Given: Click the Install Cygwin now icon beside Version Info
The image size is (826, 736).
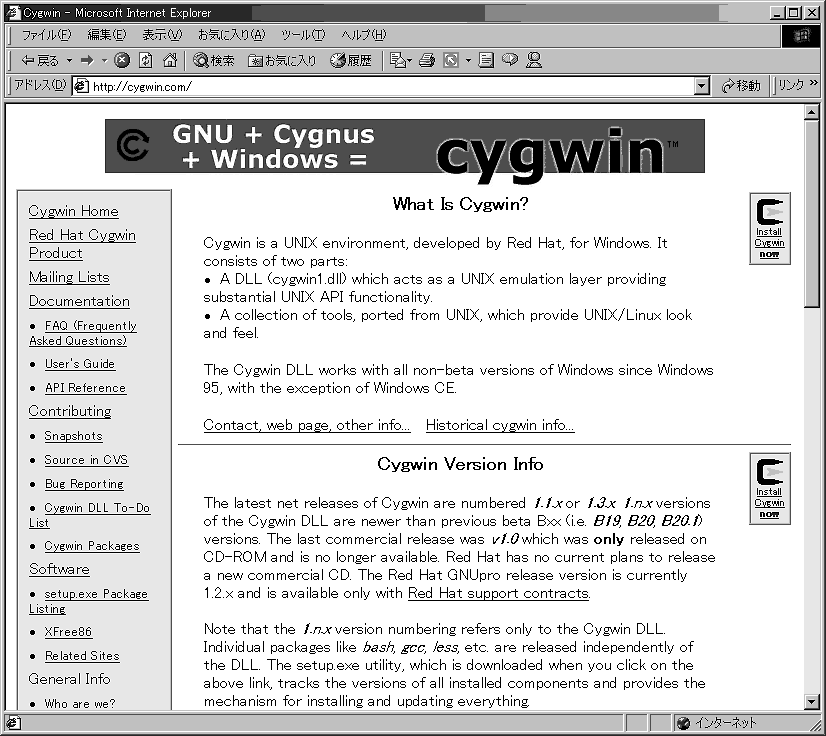Looking at the screenshot, I should click(x=770, y=488).
